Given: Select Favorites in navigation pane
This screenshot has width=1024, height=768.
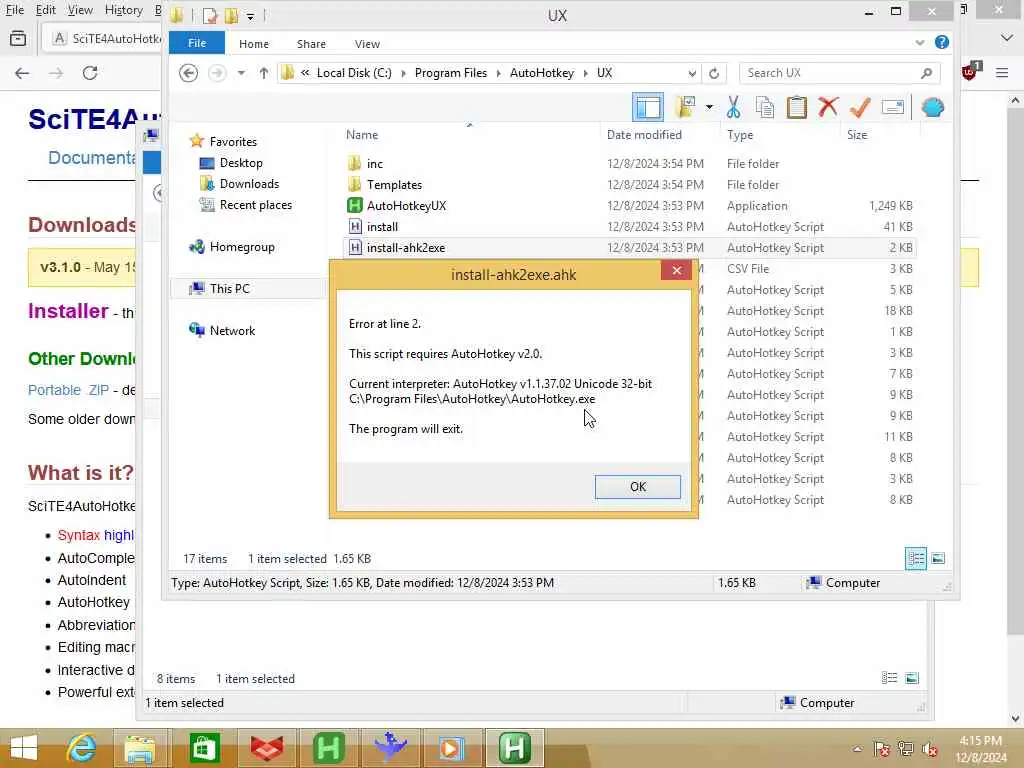Looking at the screenshot, I should point(233,142).
